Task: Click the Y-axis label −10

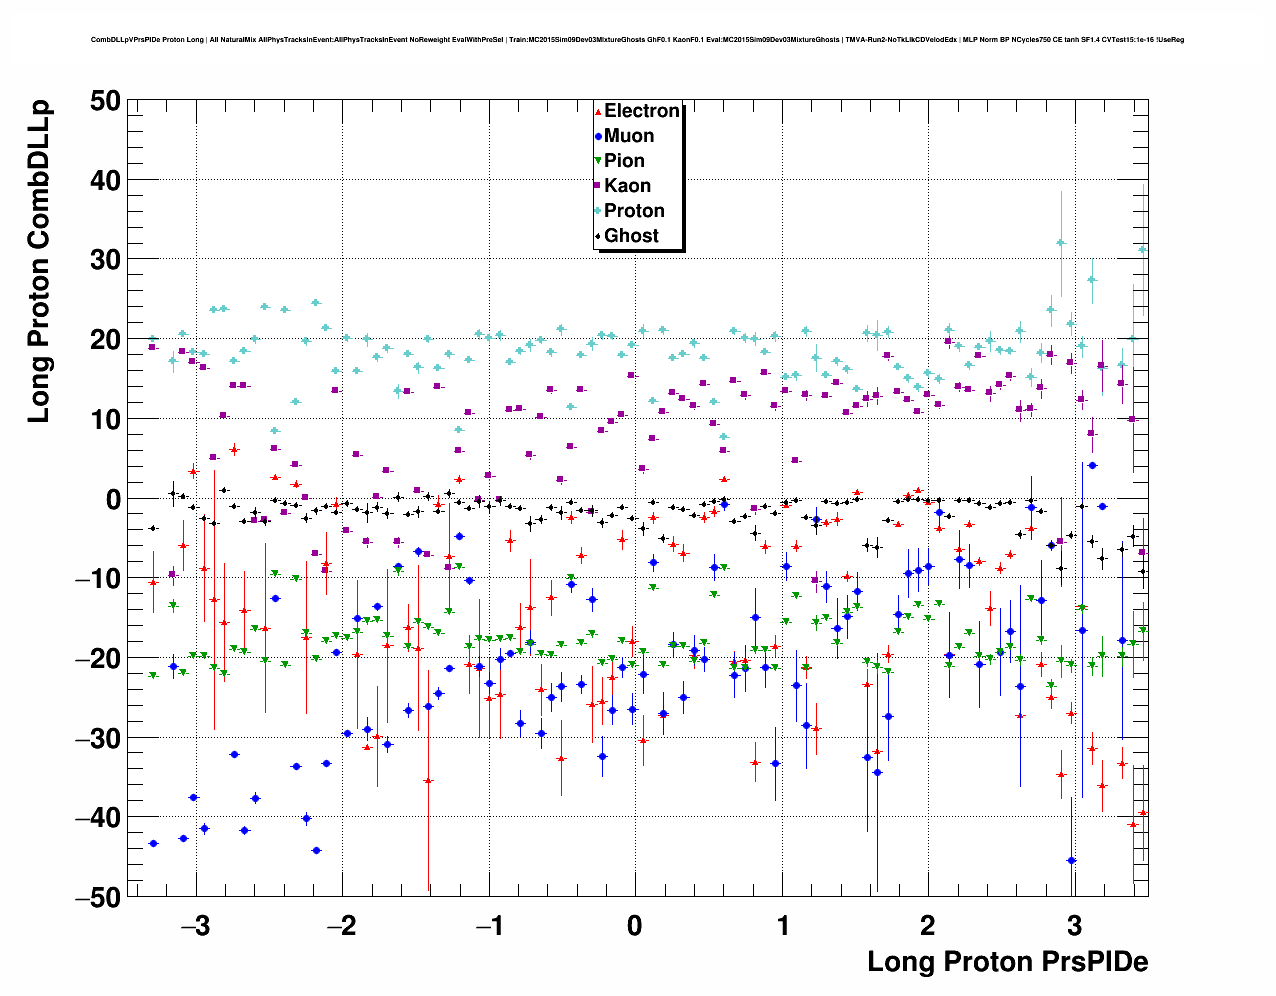Action: (x=97, y=579)
